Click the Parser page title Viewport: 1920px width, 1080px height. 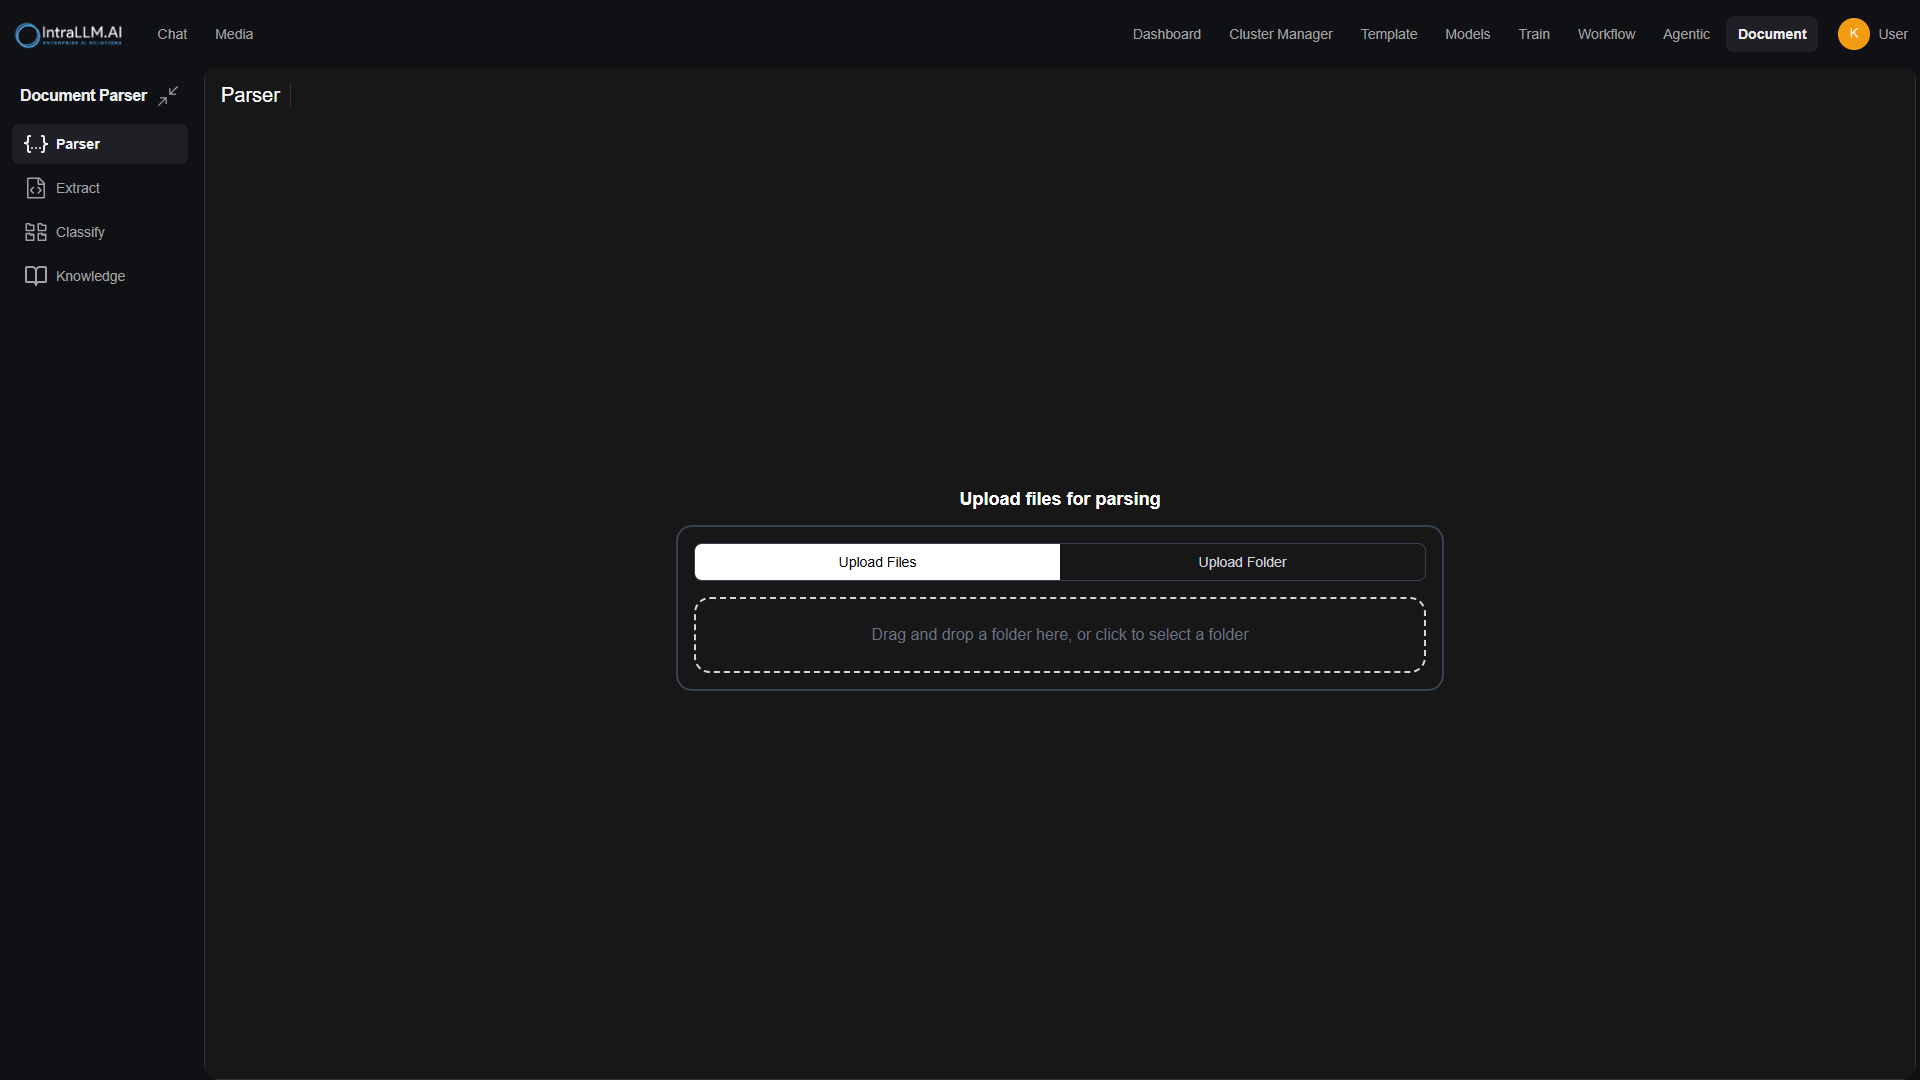(250, 95)
